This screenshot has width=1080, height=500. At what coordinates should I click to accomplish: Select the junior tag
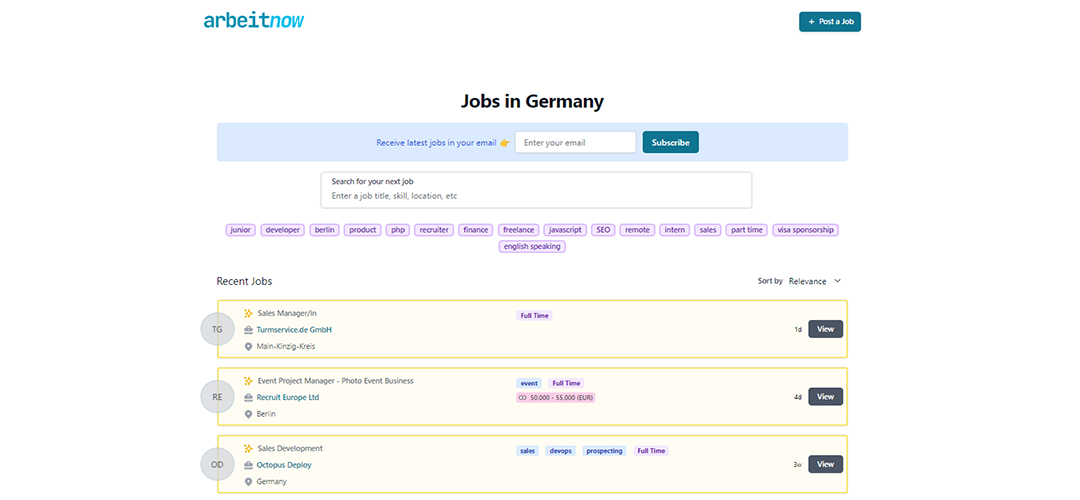[241, 230]
